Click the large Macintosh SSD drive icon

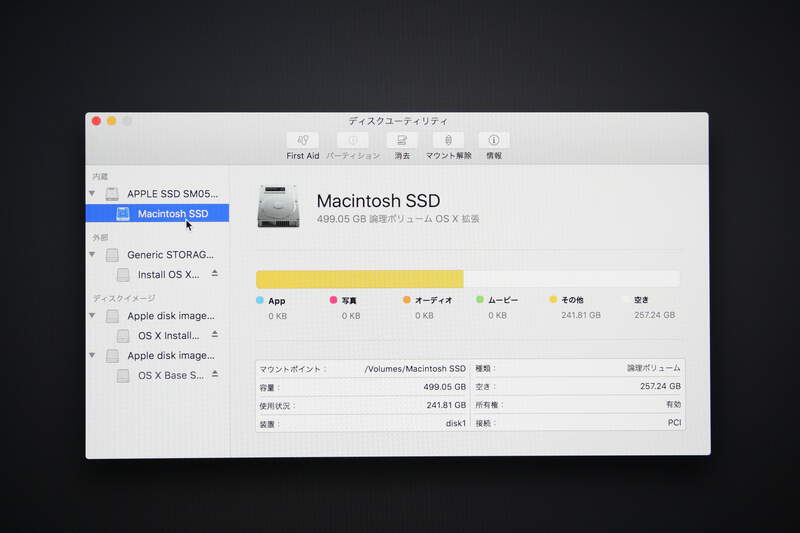[279, 205]
